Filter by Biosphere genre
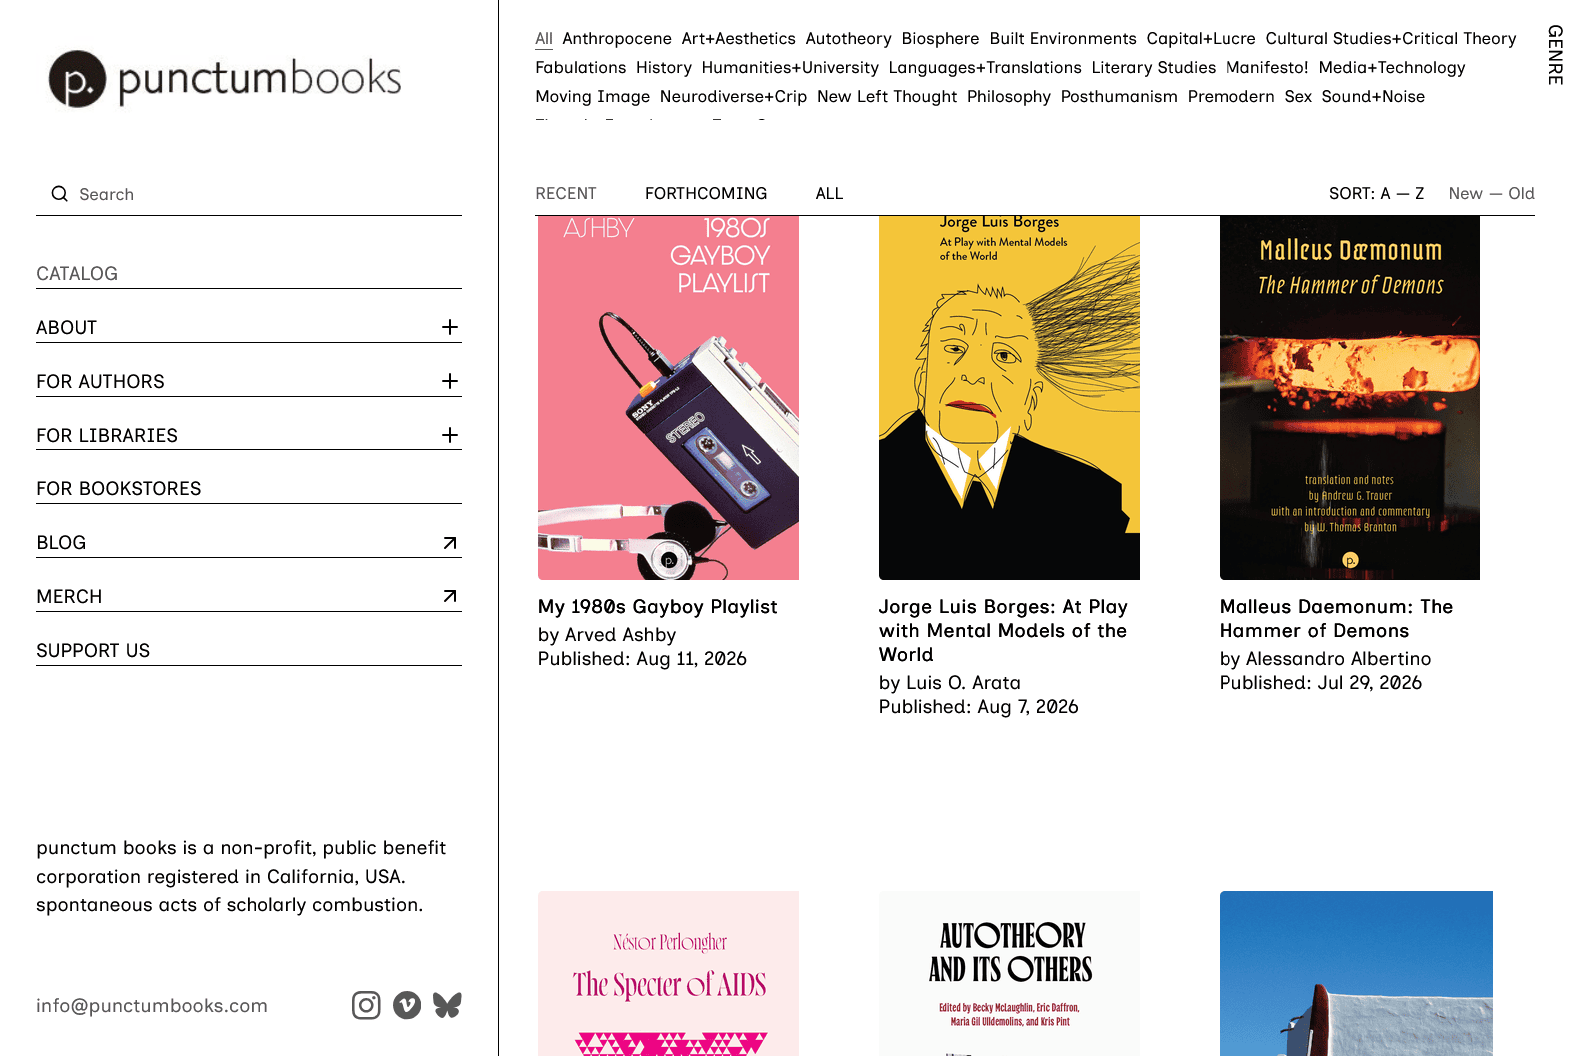The height and width of the screenshot is (1056, 1572). click(x=941, y=39)
